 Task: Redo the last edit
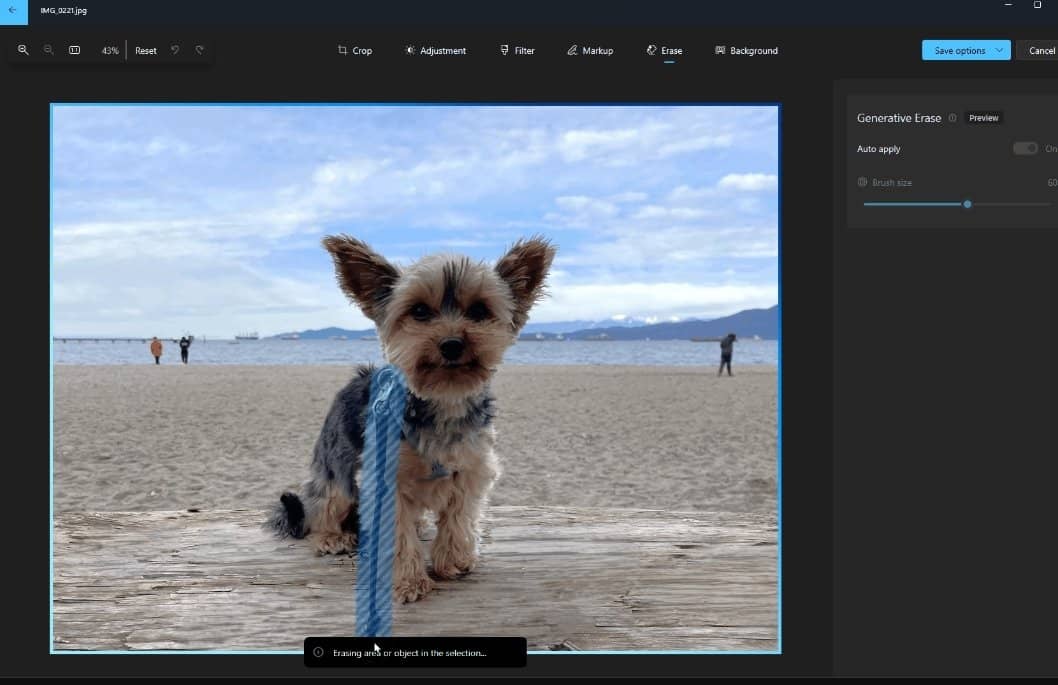200,50
